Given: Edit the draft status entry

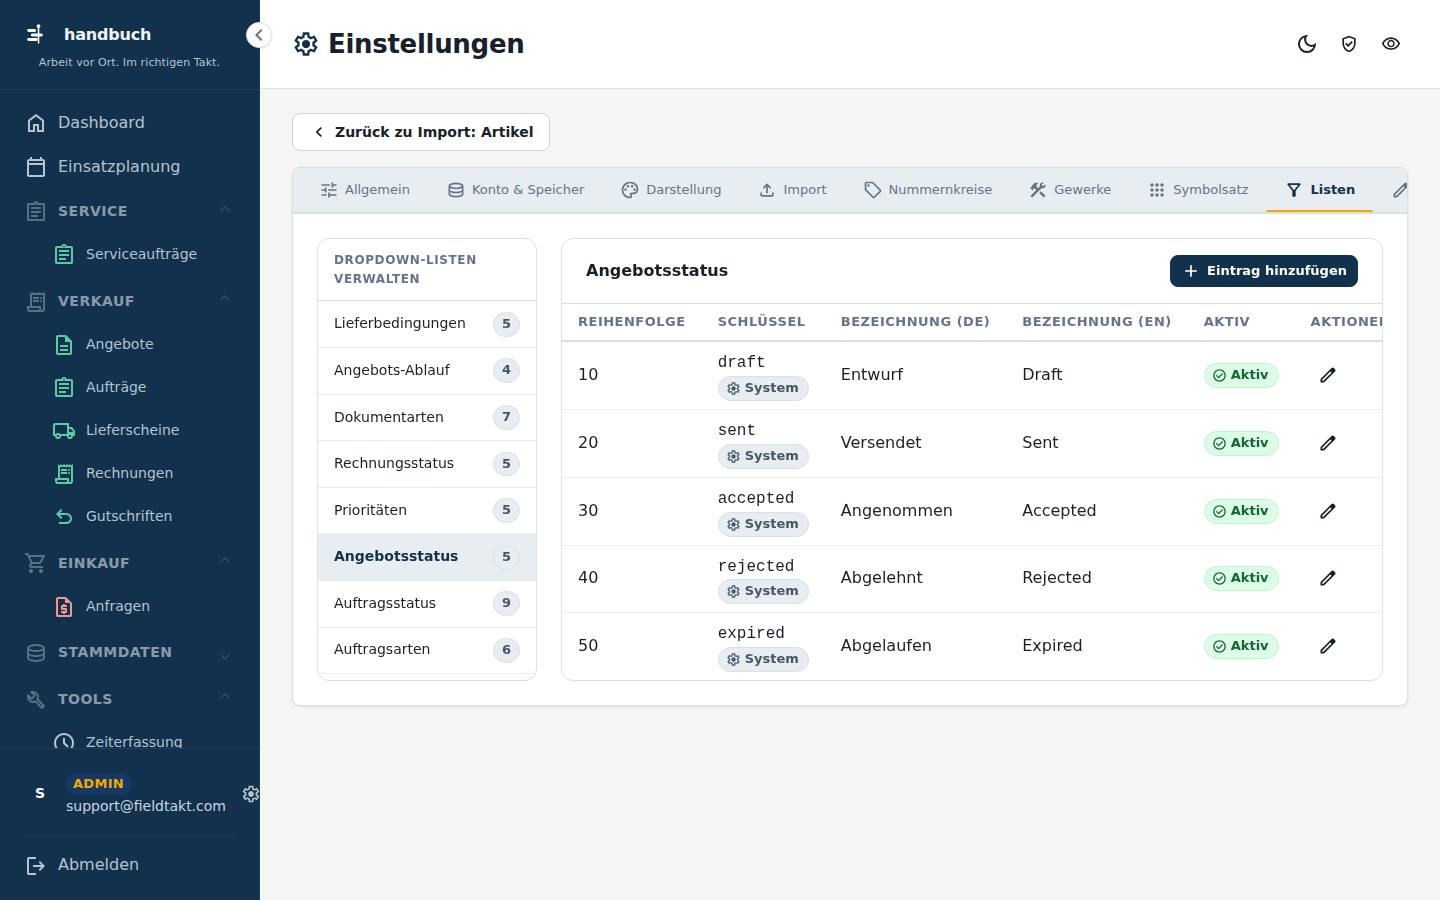Looking at the screenshot, I should [1328, 375].
